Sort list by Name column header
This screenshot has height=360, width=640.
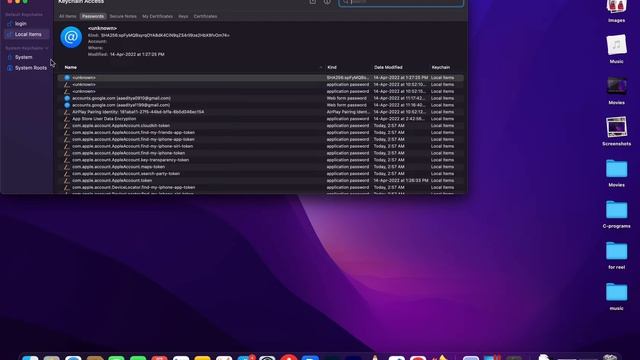[x=71, y=67]
